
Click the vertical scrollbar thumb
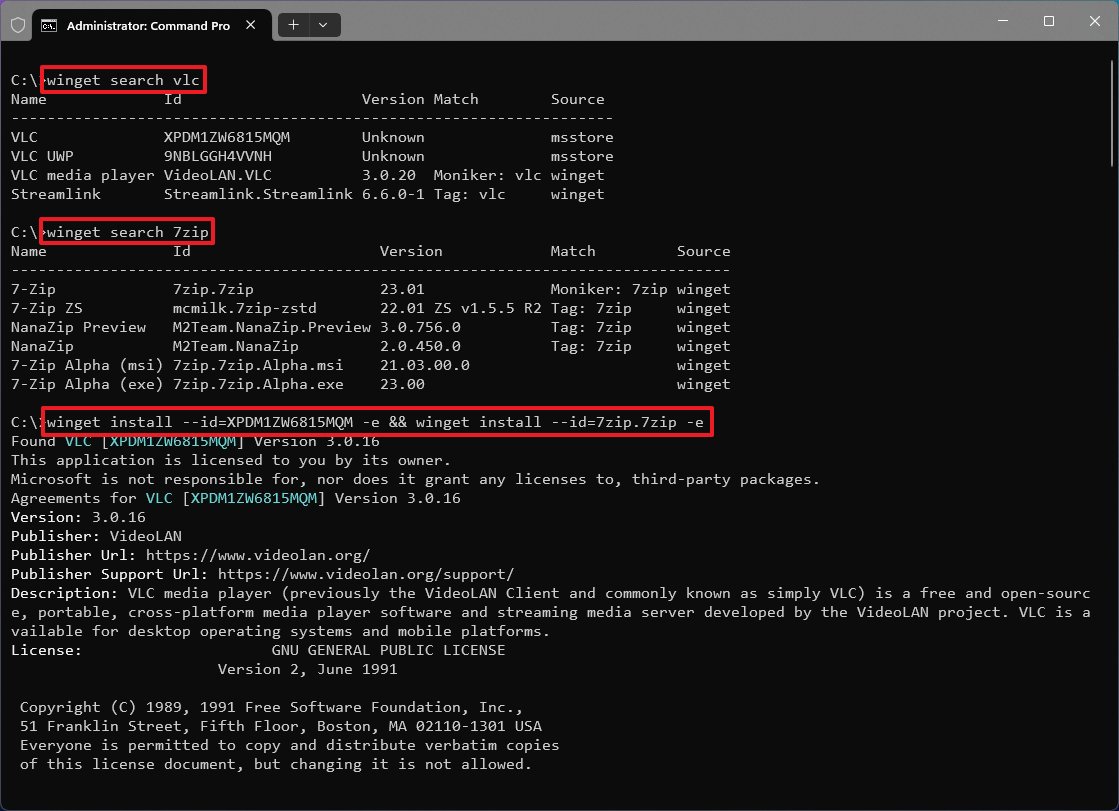click(1113, 114)
